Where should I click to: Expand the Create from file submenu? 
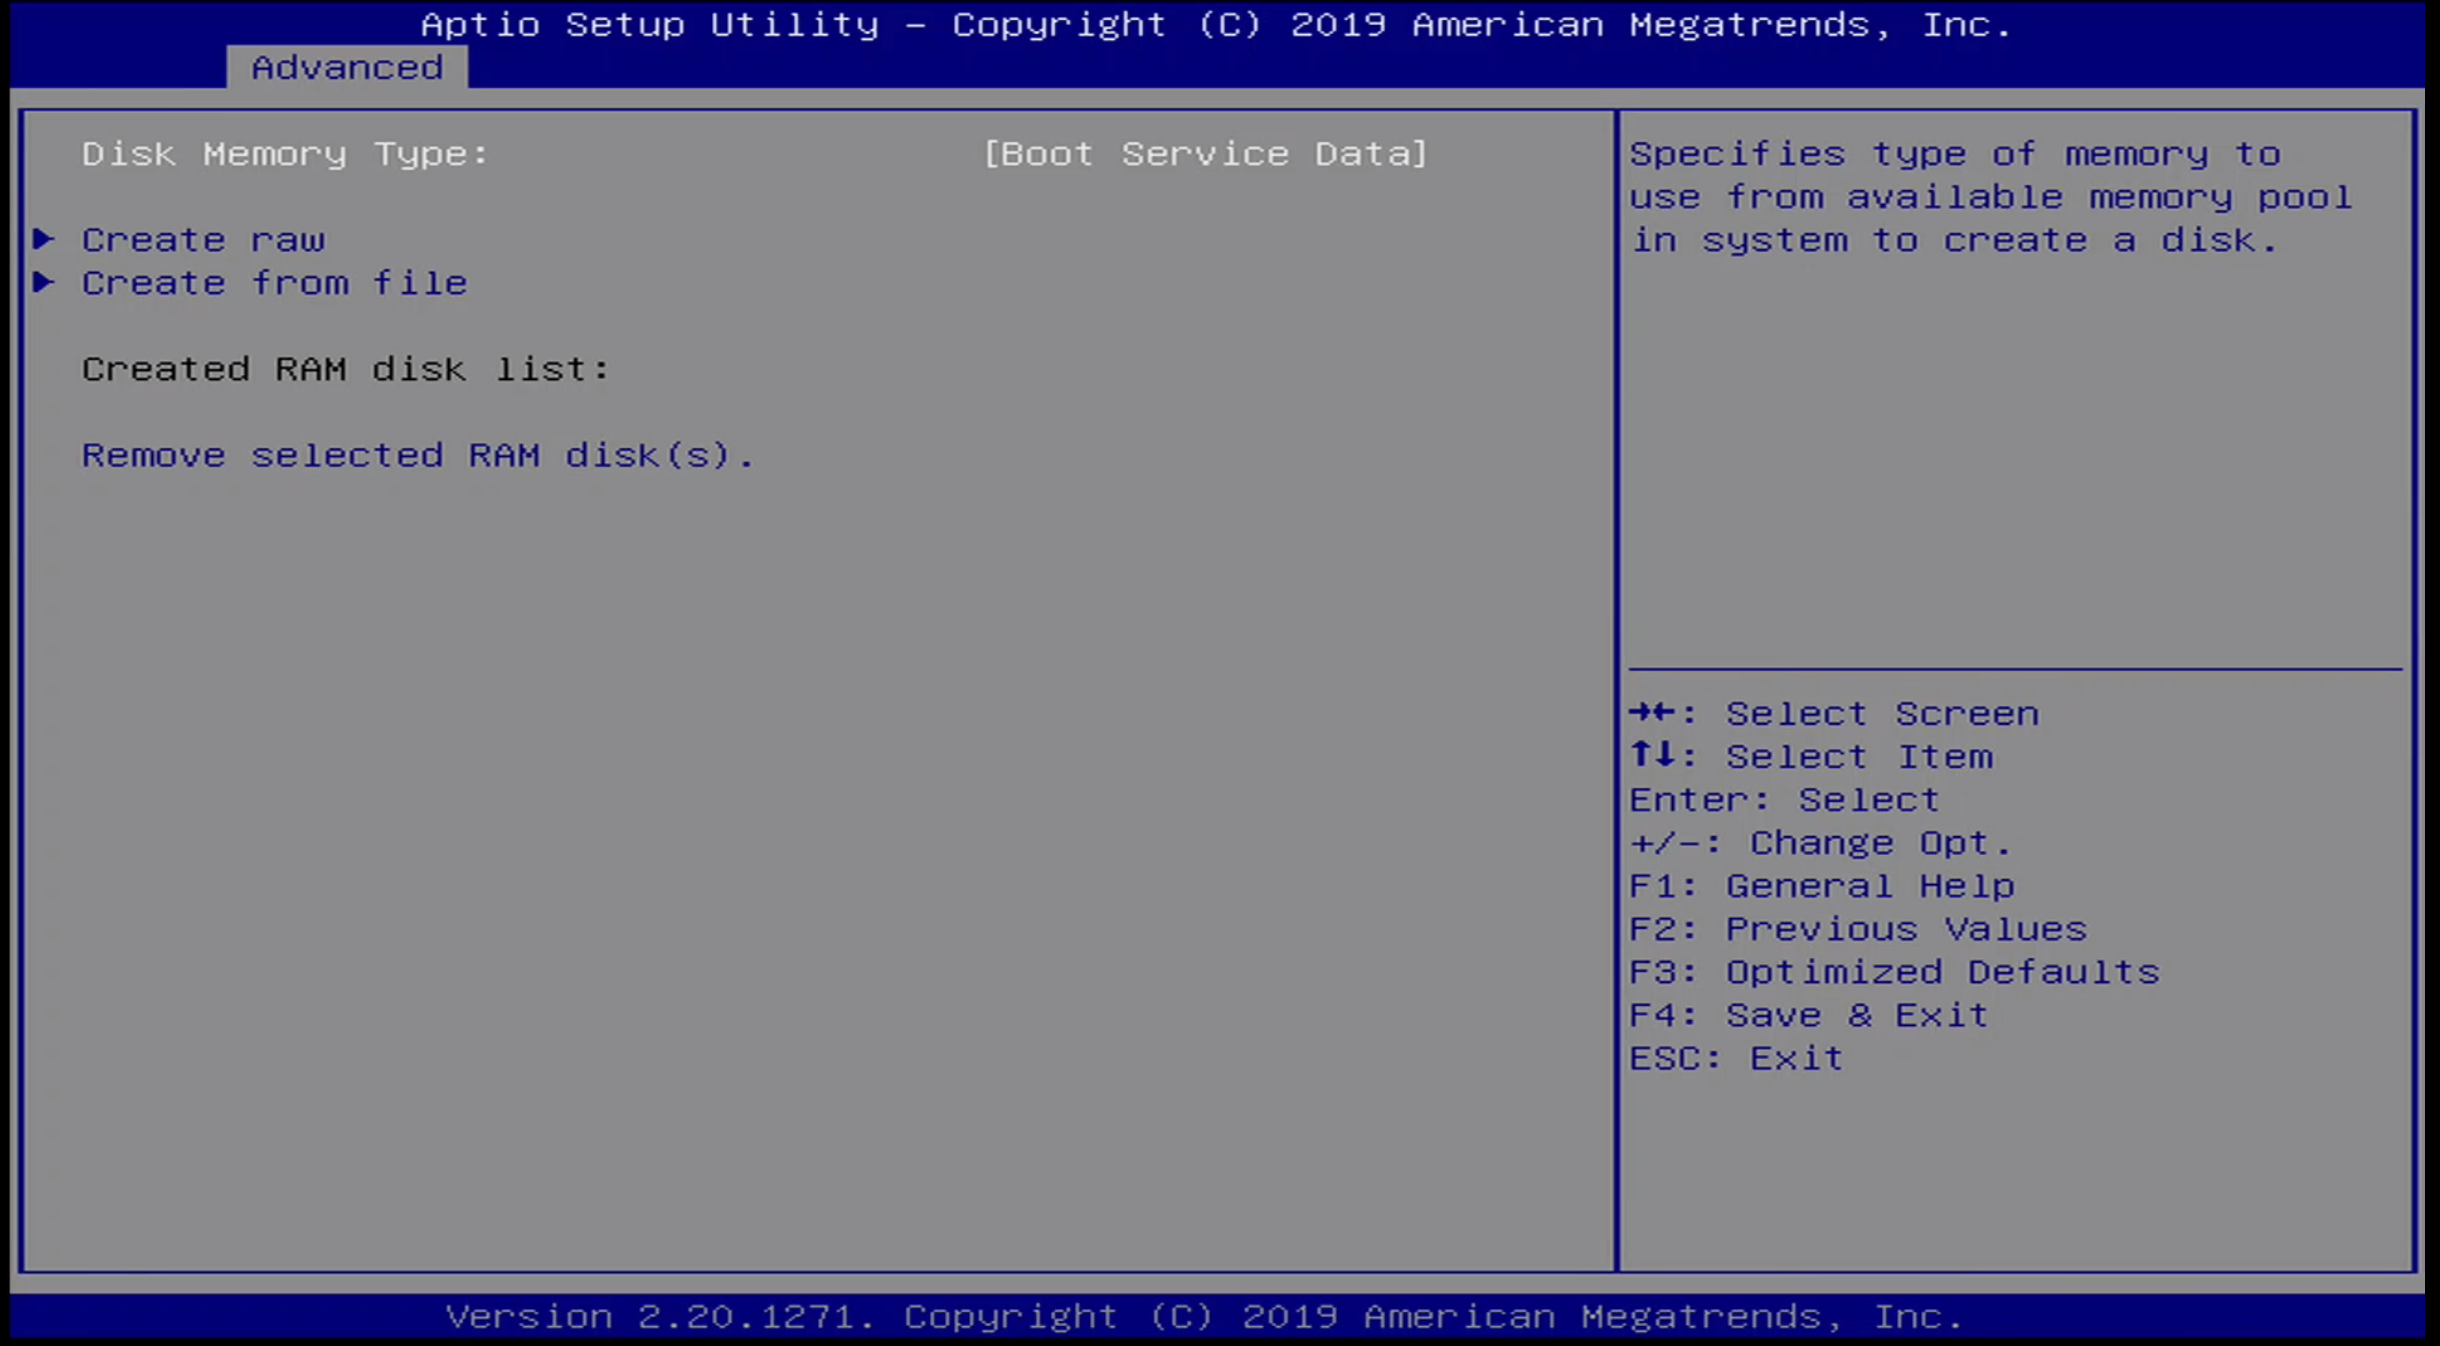coord(274,282)
